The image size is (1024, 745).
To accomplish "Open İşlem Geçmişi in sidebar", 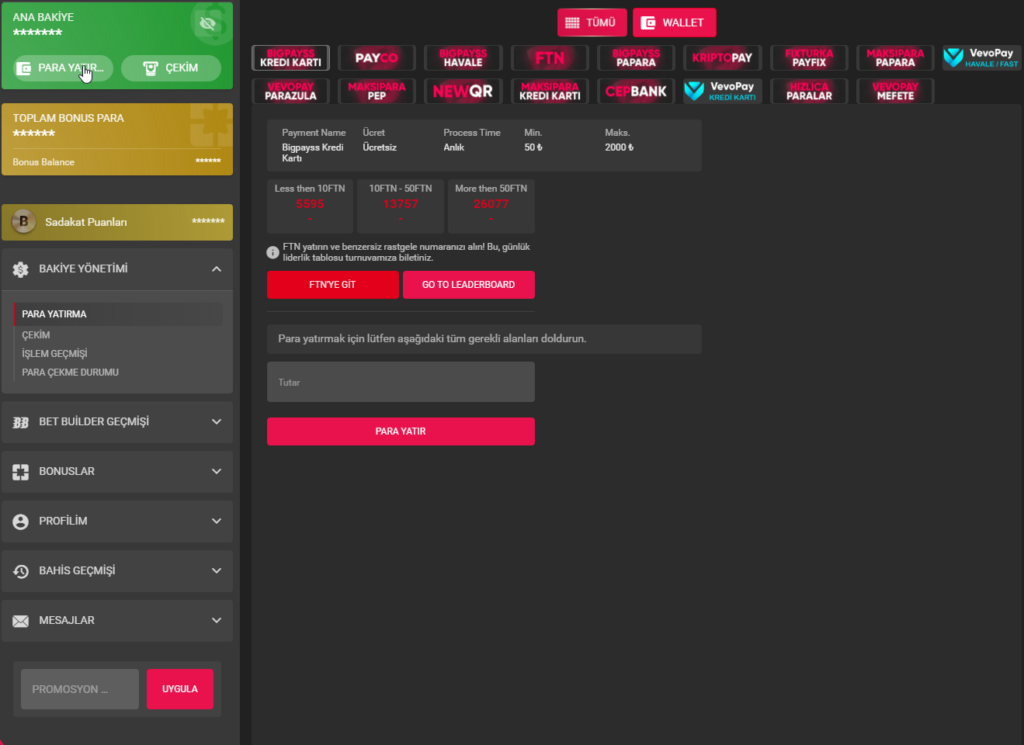I will point(55,354).
